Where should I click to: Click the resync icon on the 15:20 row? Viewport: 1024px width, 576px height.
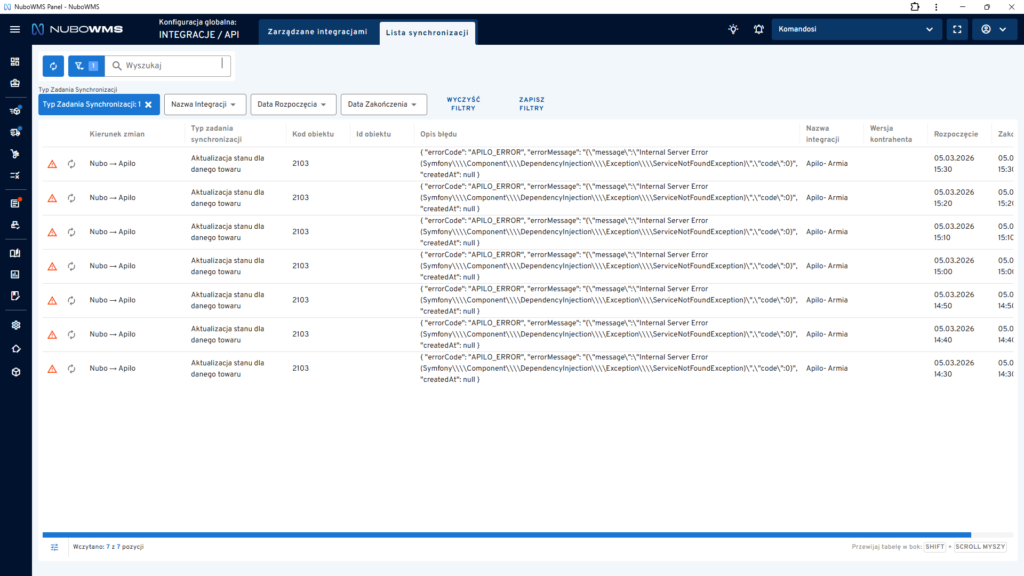pos(71,198)
